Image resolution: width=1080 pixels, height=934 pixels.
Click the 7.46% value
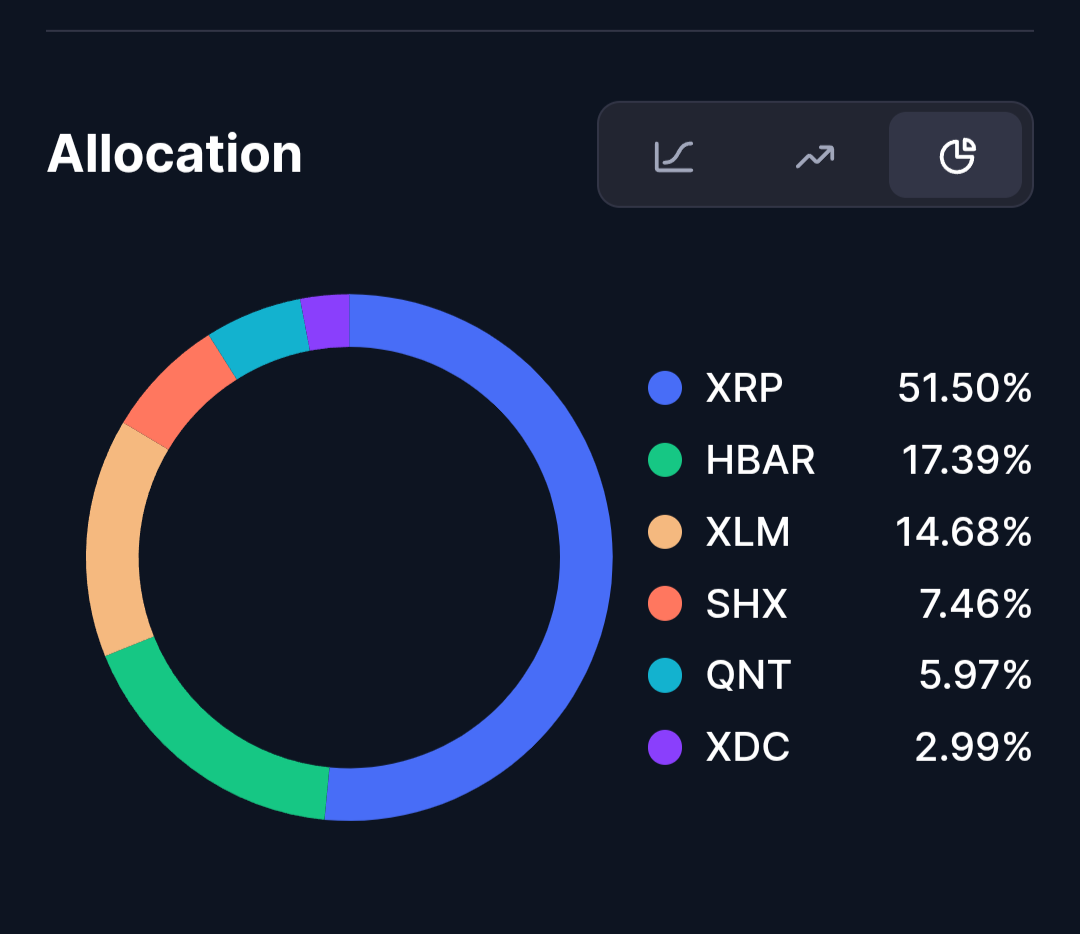tap(975, 603)
